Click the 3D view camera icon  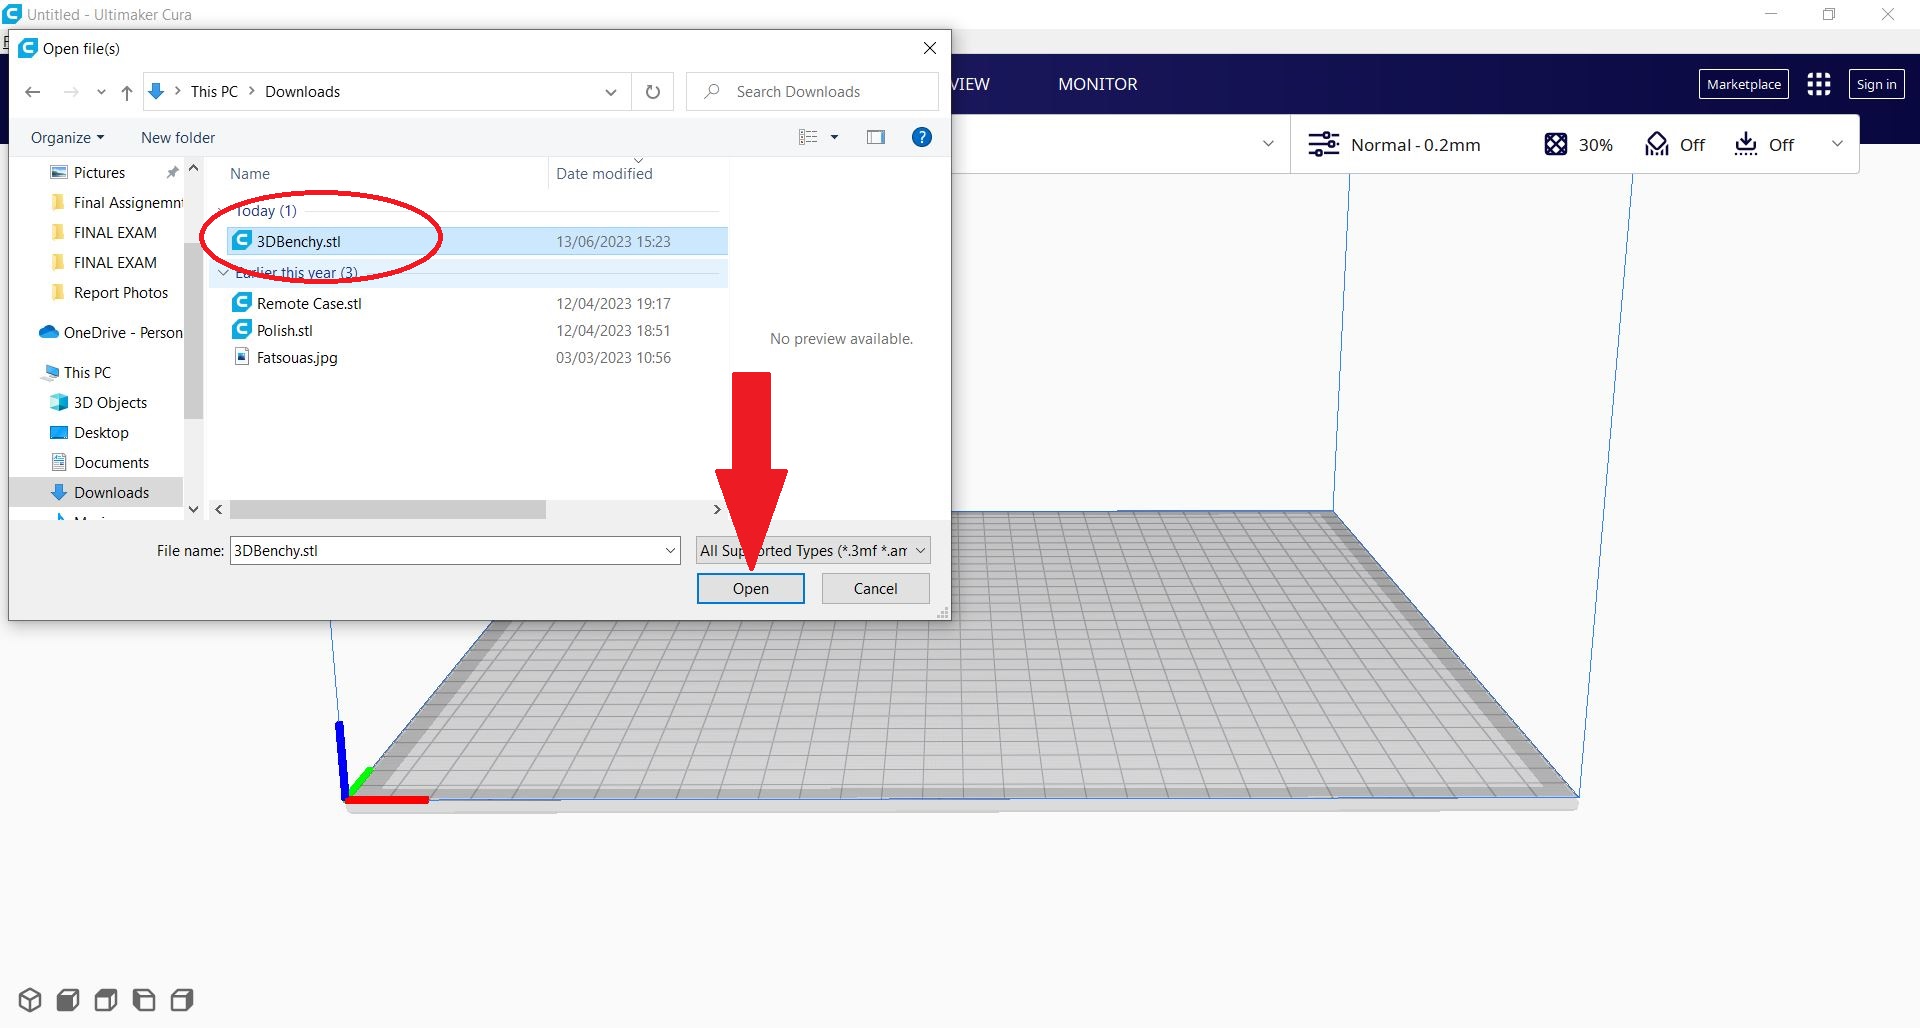click(x=30, y=1000)
